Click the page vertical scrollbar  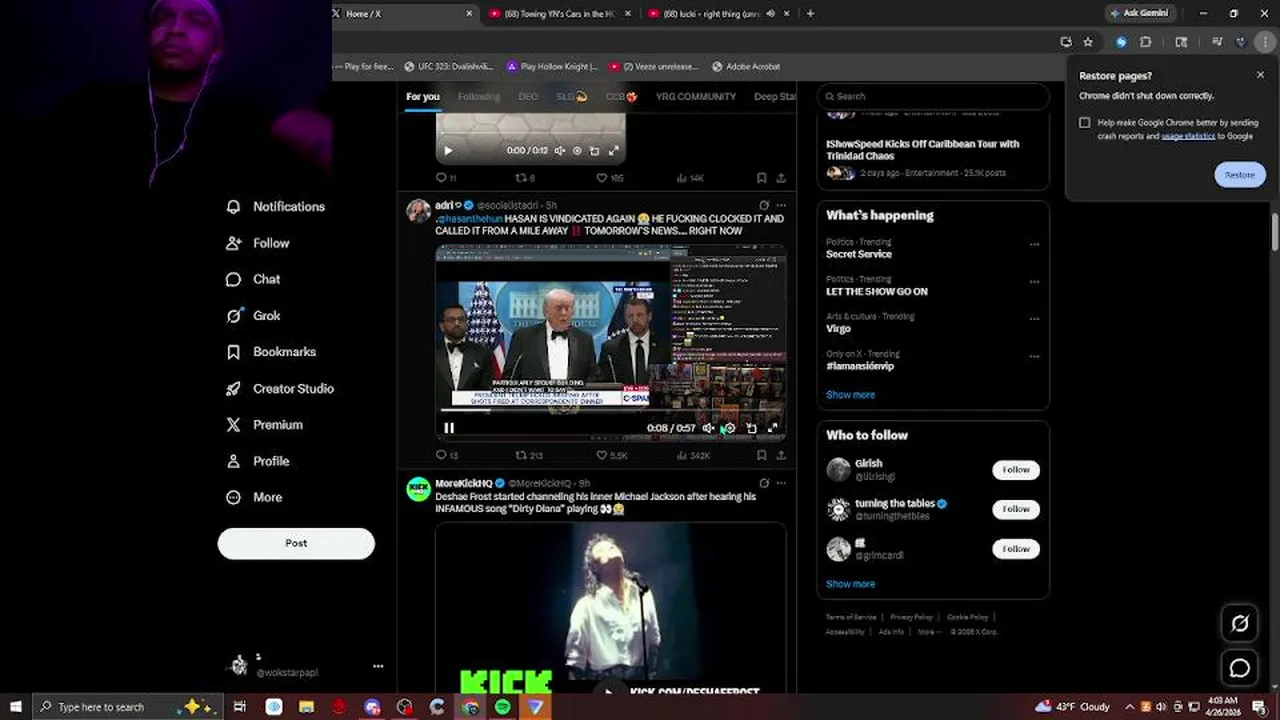[x=1275, y=232]
